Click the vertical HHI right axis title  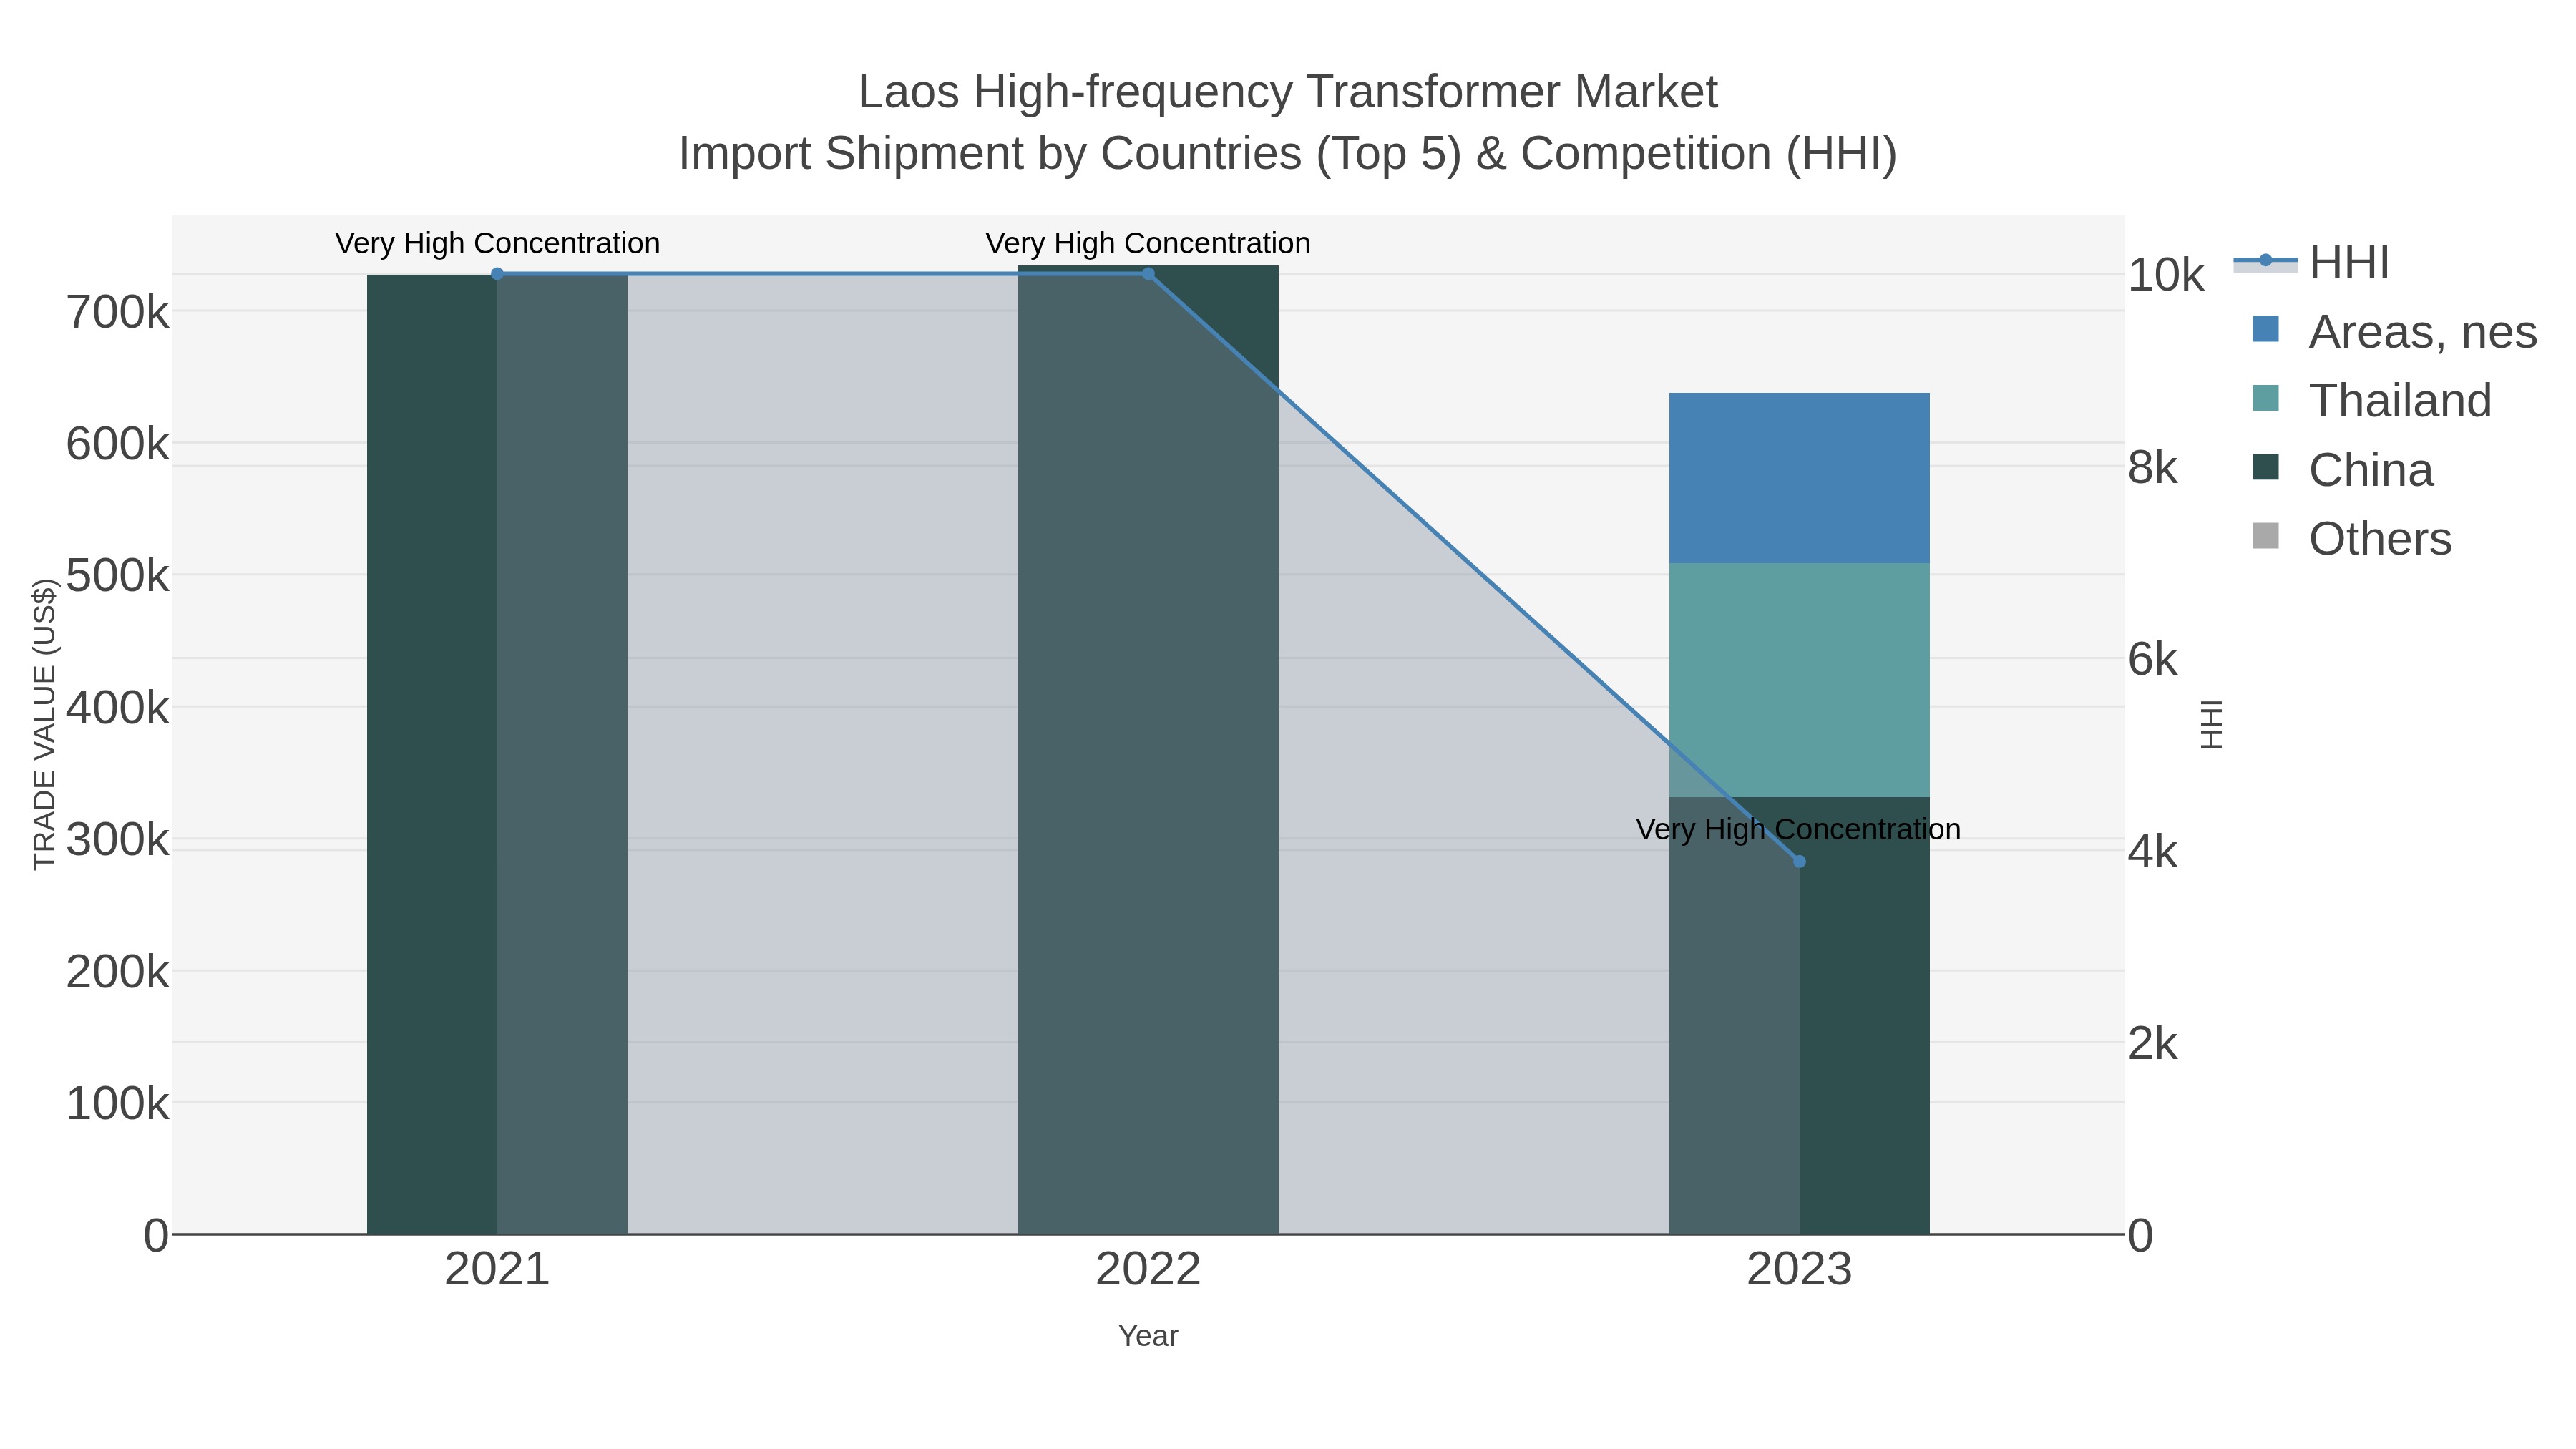coord(2211,724)
